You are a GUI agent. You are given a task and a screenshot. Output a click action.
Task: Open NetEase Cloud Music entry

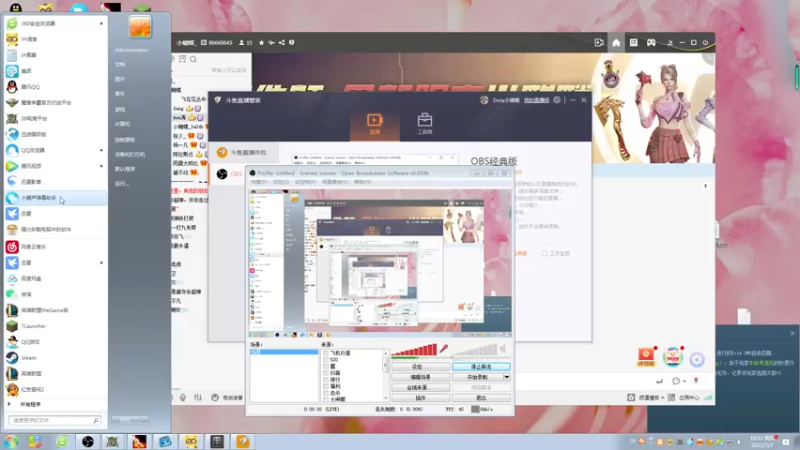pos(55,247)
